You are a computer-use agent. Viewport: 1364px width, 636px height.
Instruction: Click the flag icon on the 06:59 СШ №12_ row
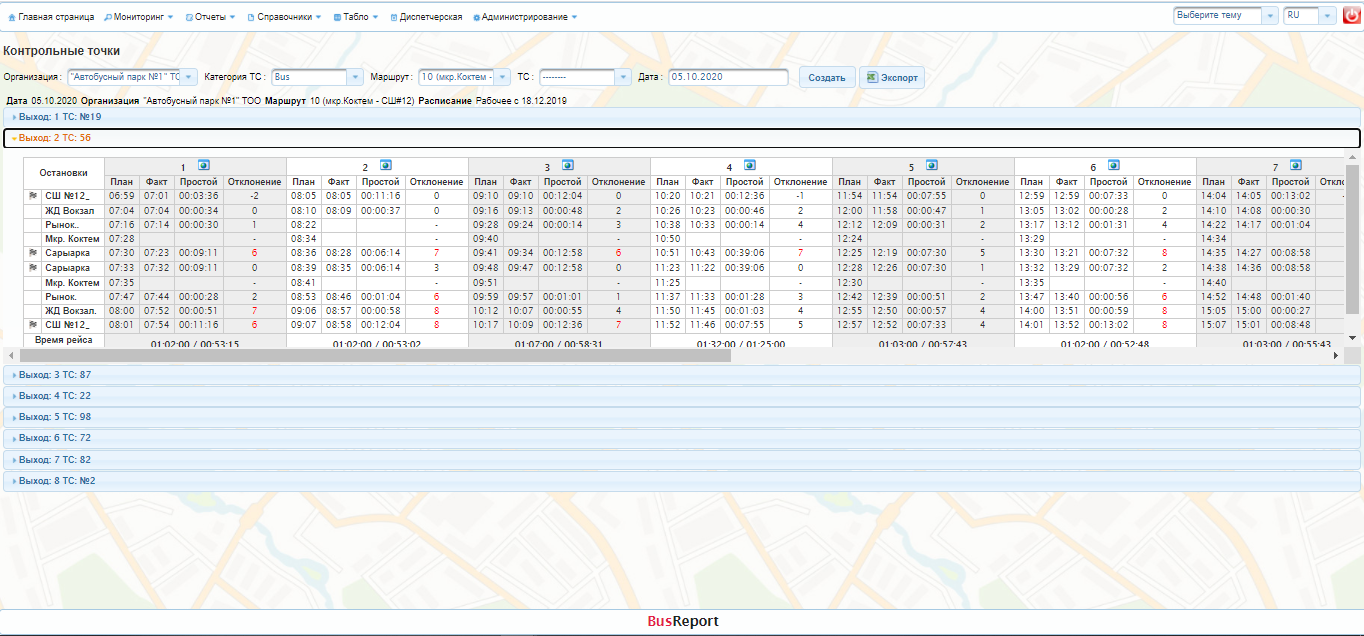pyautogui.click(x=34, y=196)
